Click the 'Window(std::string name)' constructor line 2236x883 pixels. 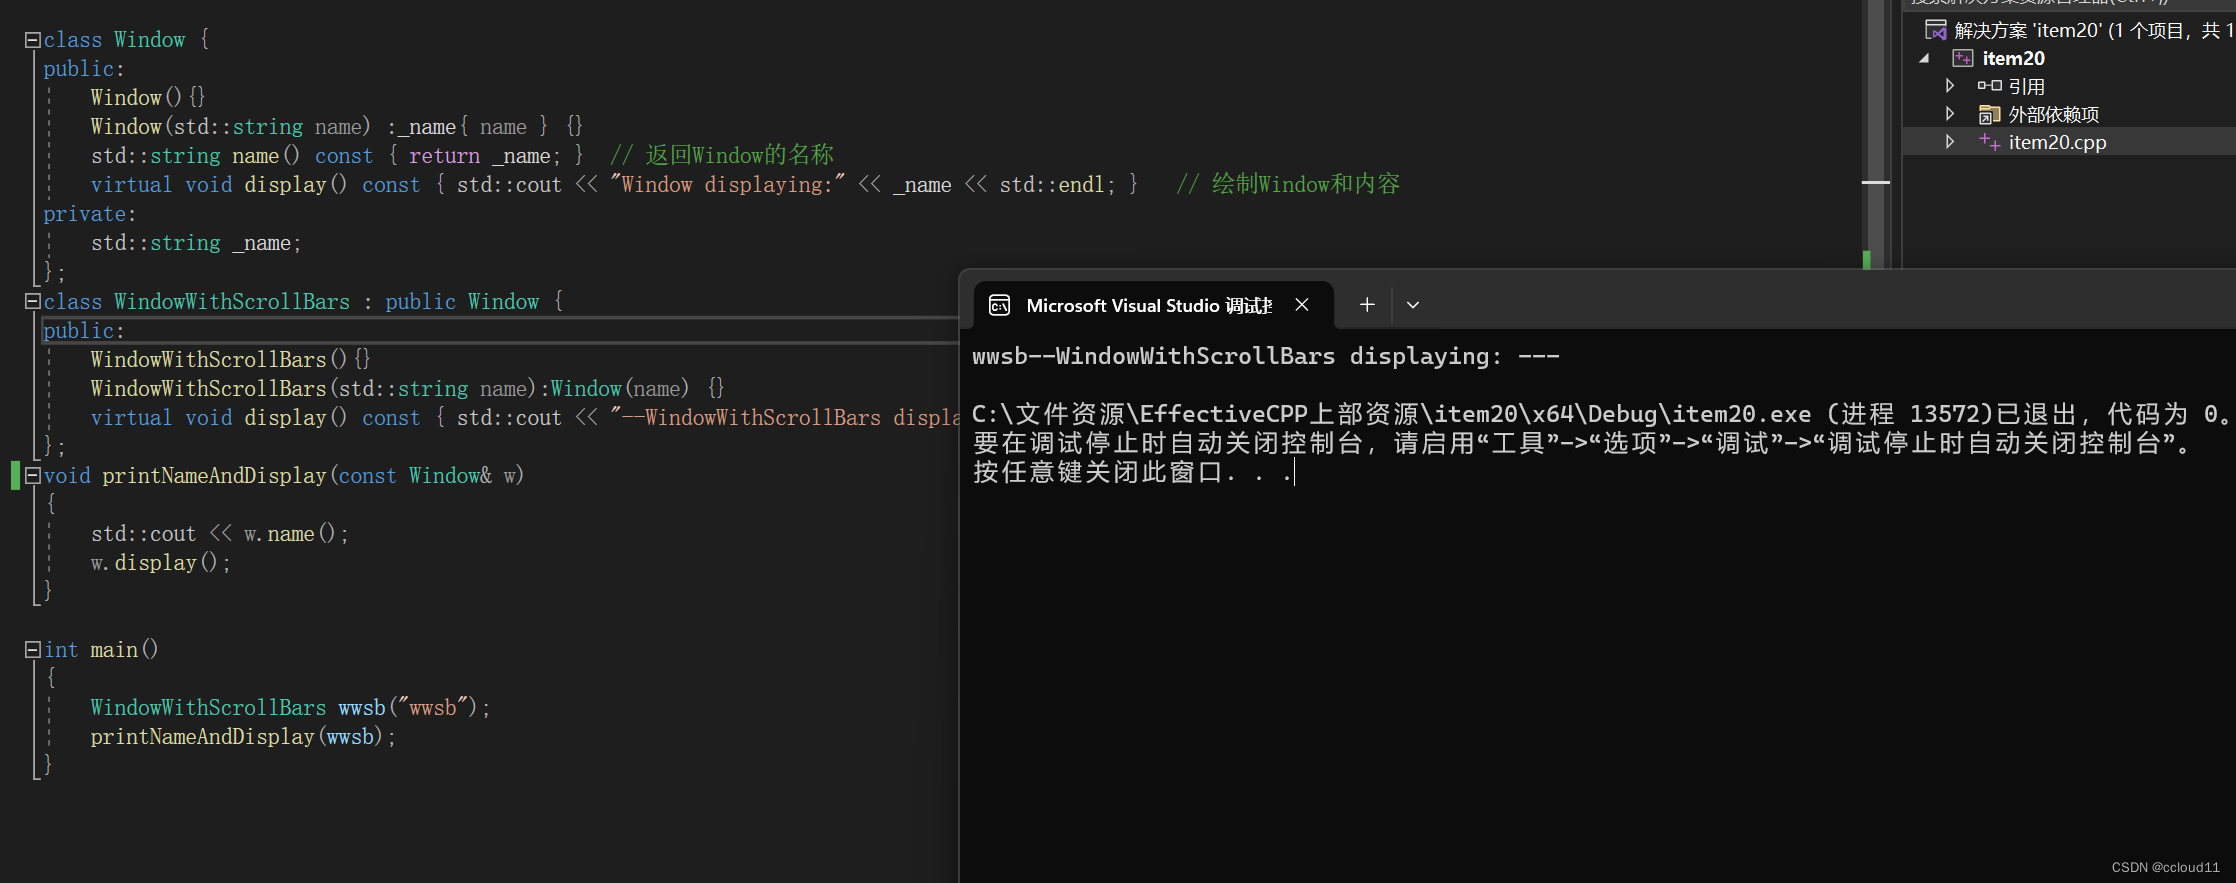coord(337,127)
